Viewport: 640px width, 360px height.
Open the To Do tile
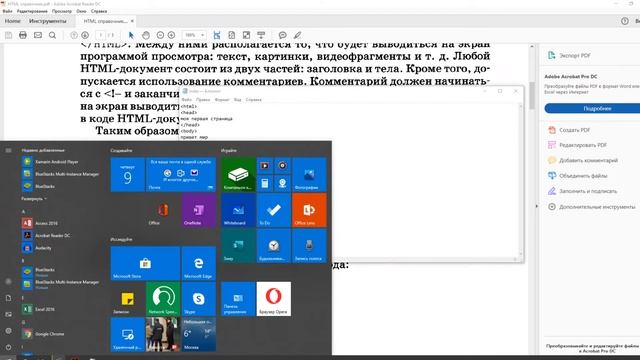274,210
